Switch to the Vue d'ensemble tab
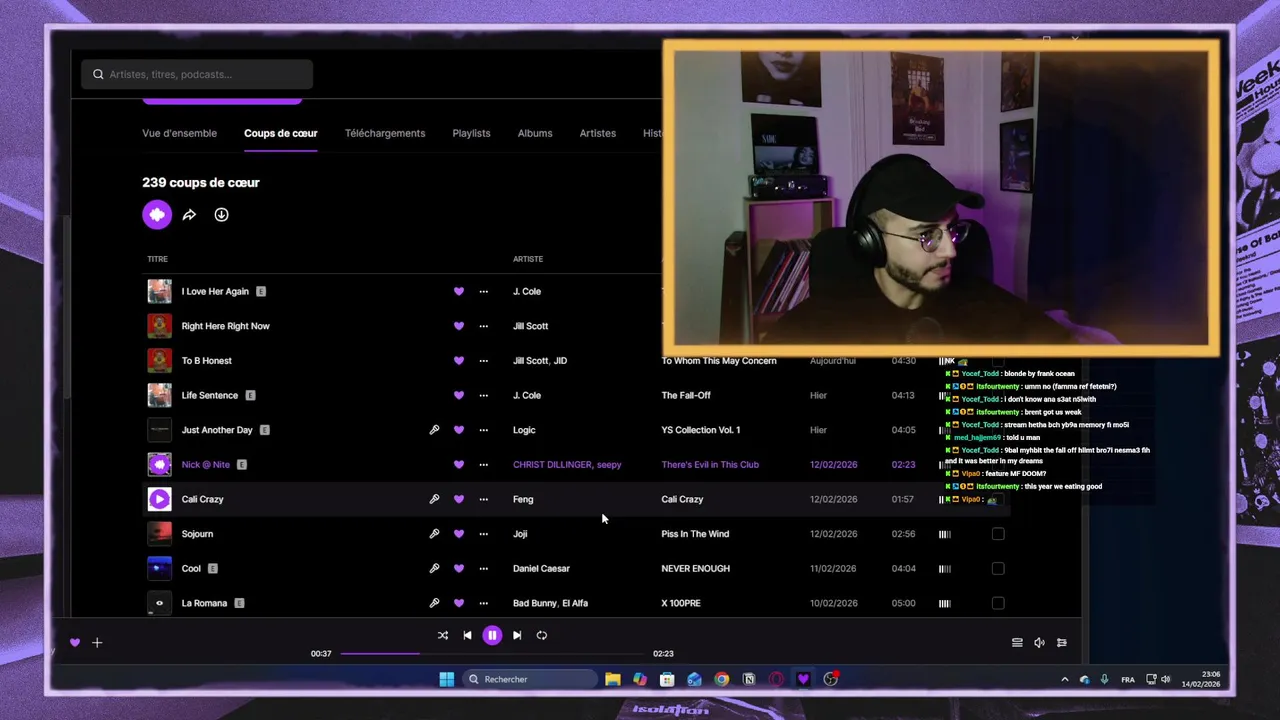This screenshot has height=720, width=1280. point(179,133)
